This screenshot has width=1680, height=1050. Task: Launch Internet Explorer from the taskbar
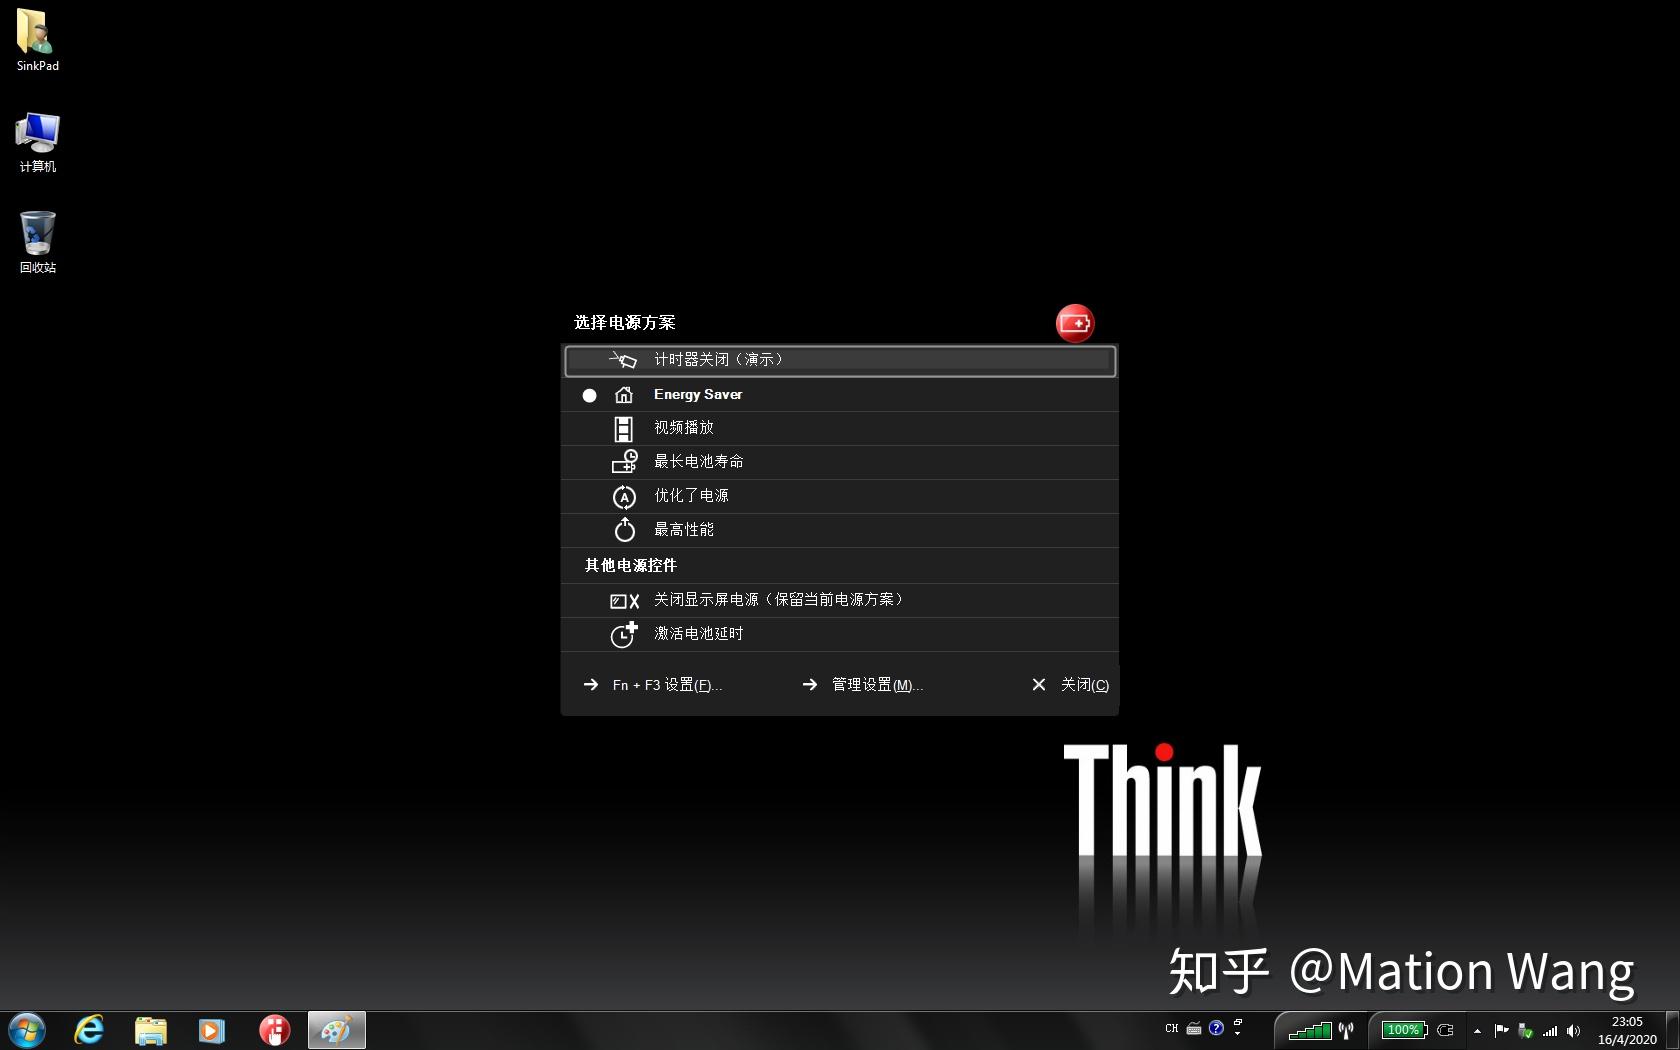coord(88,1030)
